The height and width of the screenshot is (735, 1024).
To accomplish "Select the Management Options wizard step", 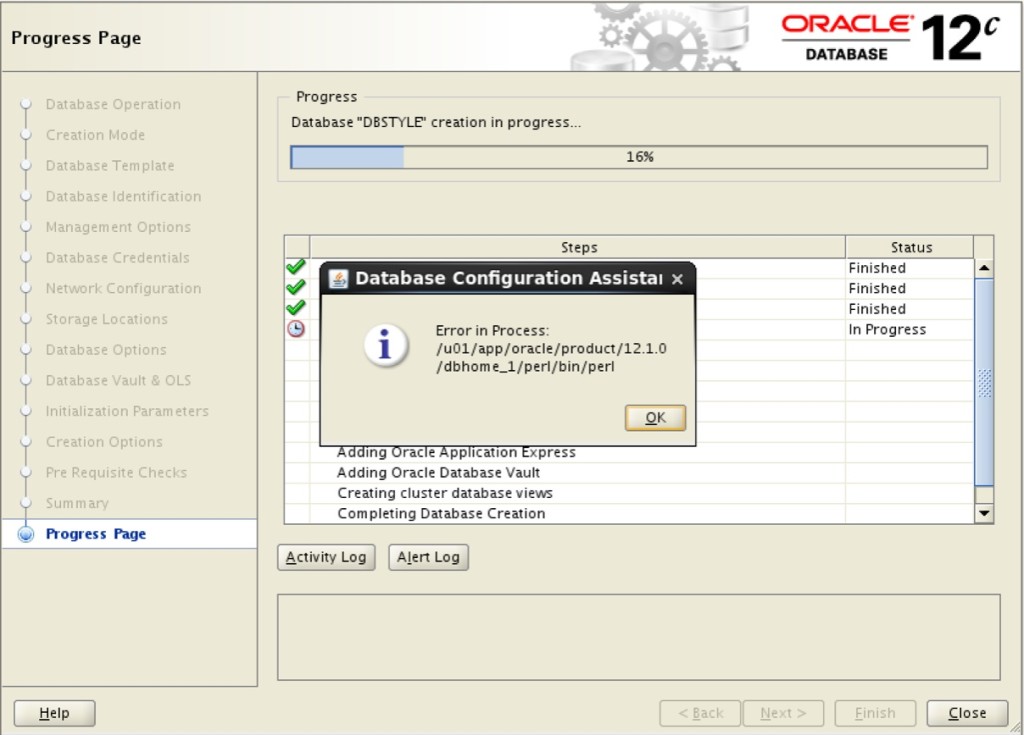I will coord(118,227).
